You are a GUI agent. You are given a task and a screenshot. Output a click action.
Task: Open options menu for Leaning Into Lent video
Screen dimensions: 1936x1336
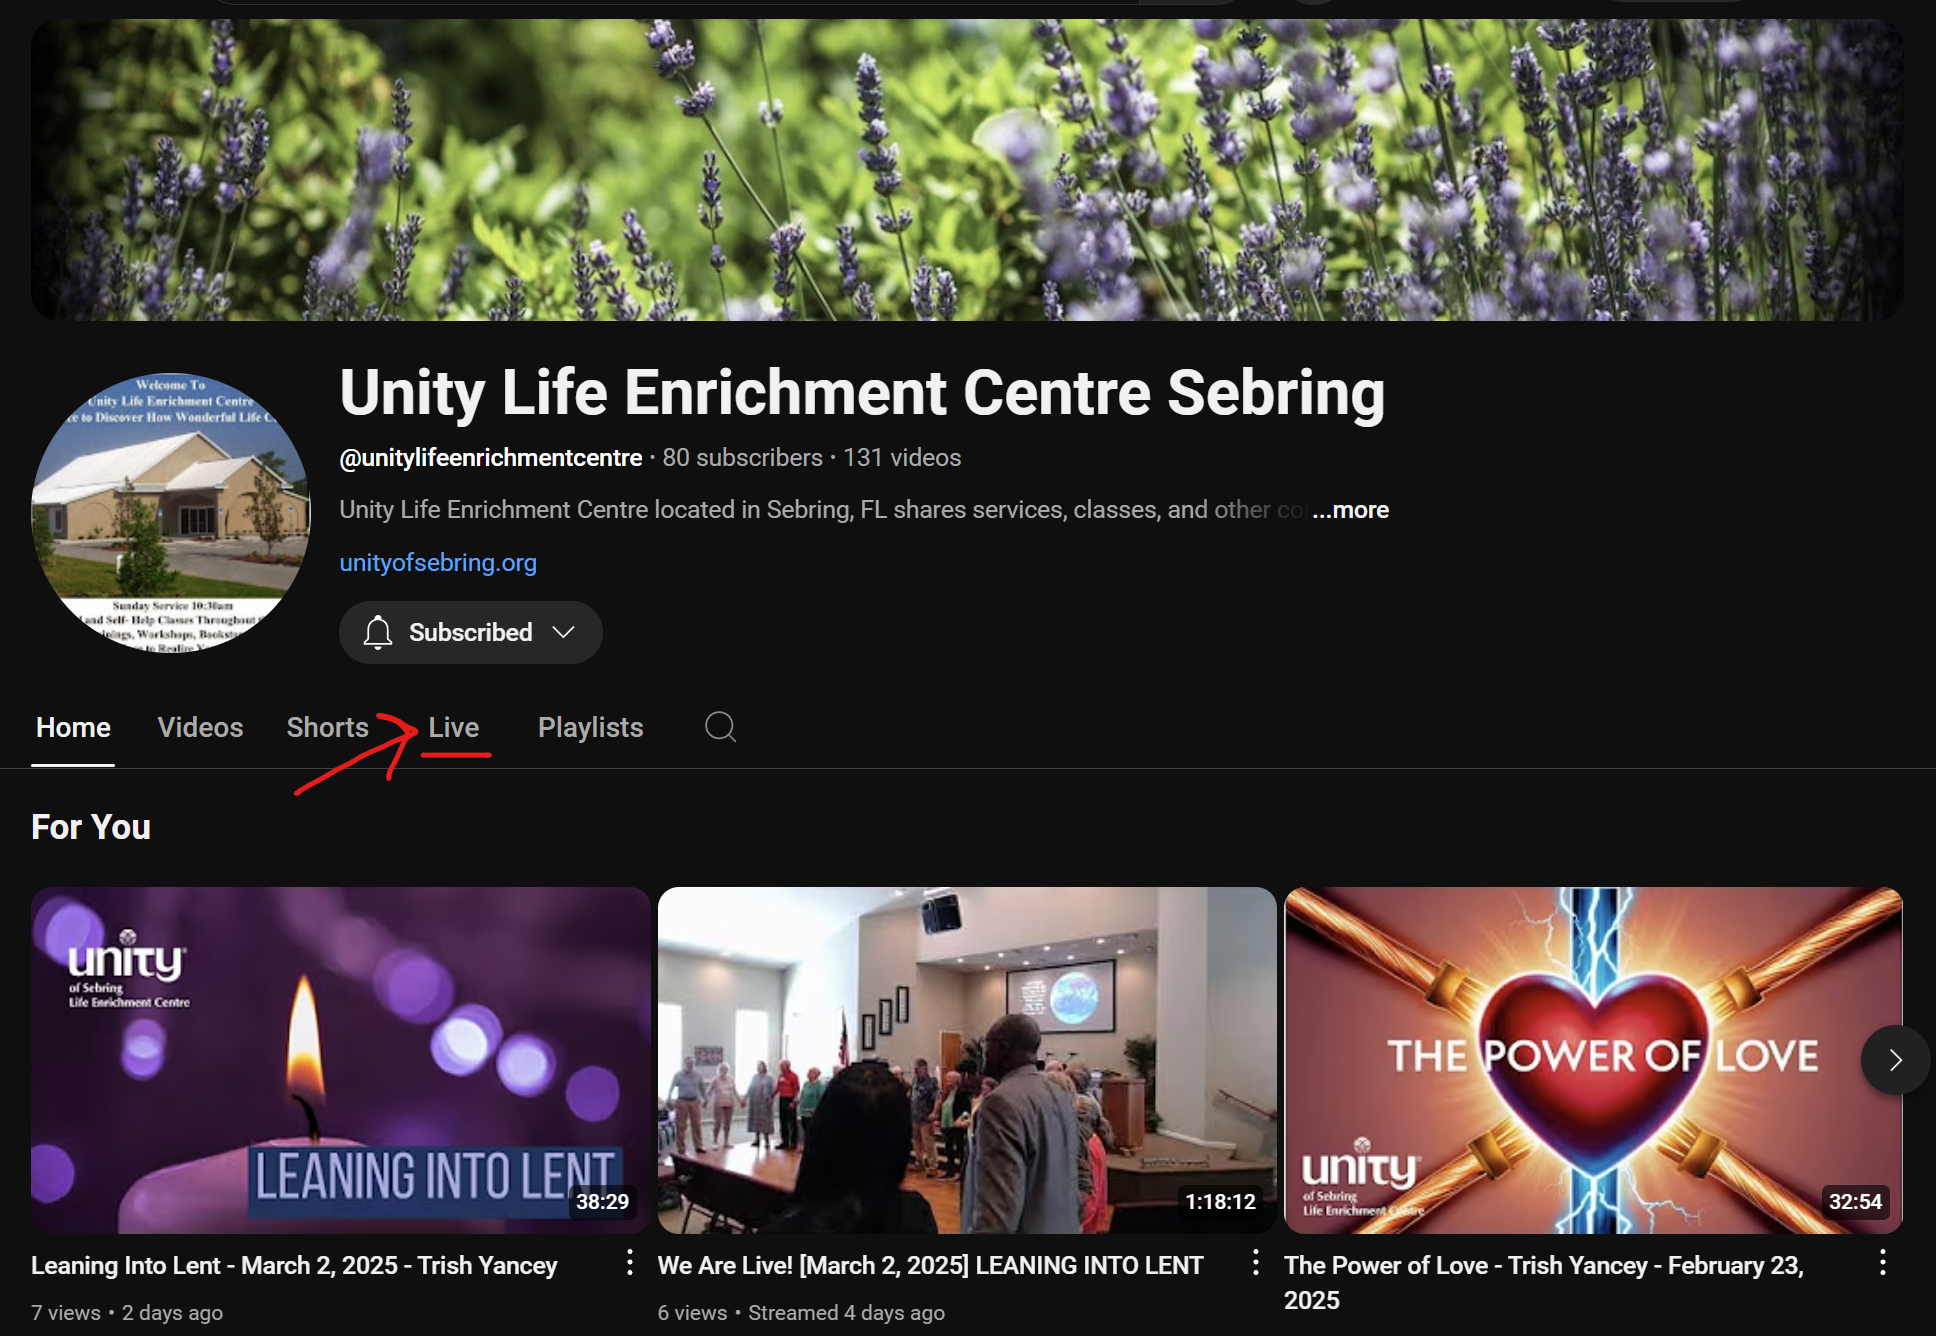coord(629,1262)
